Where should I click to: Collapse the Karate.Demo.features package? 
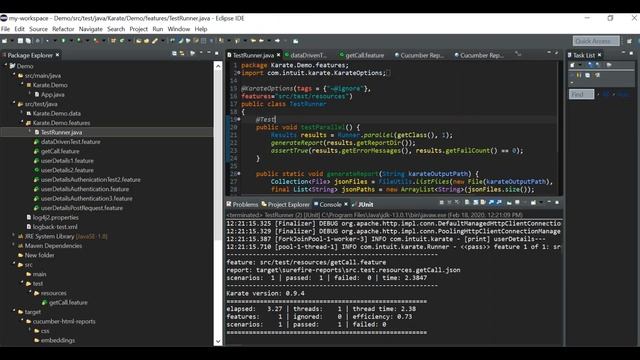(x=22, y=122)
